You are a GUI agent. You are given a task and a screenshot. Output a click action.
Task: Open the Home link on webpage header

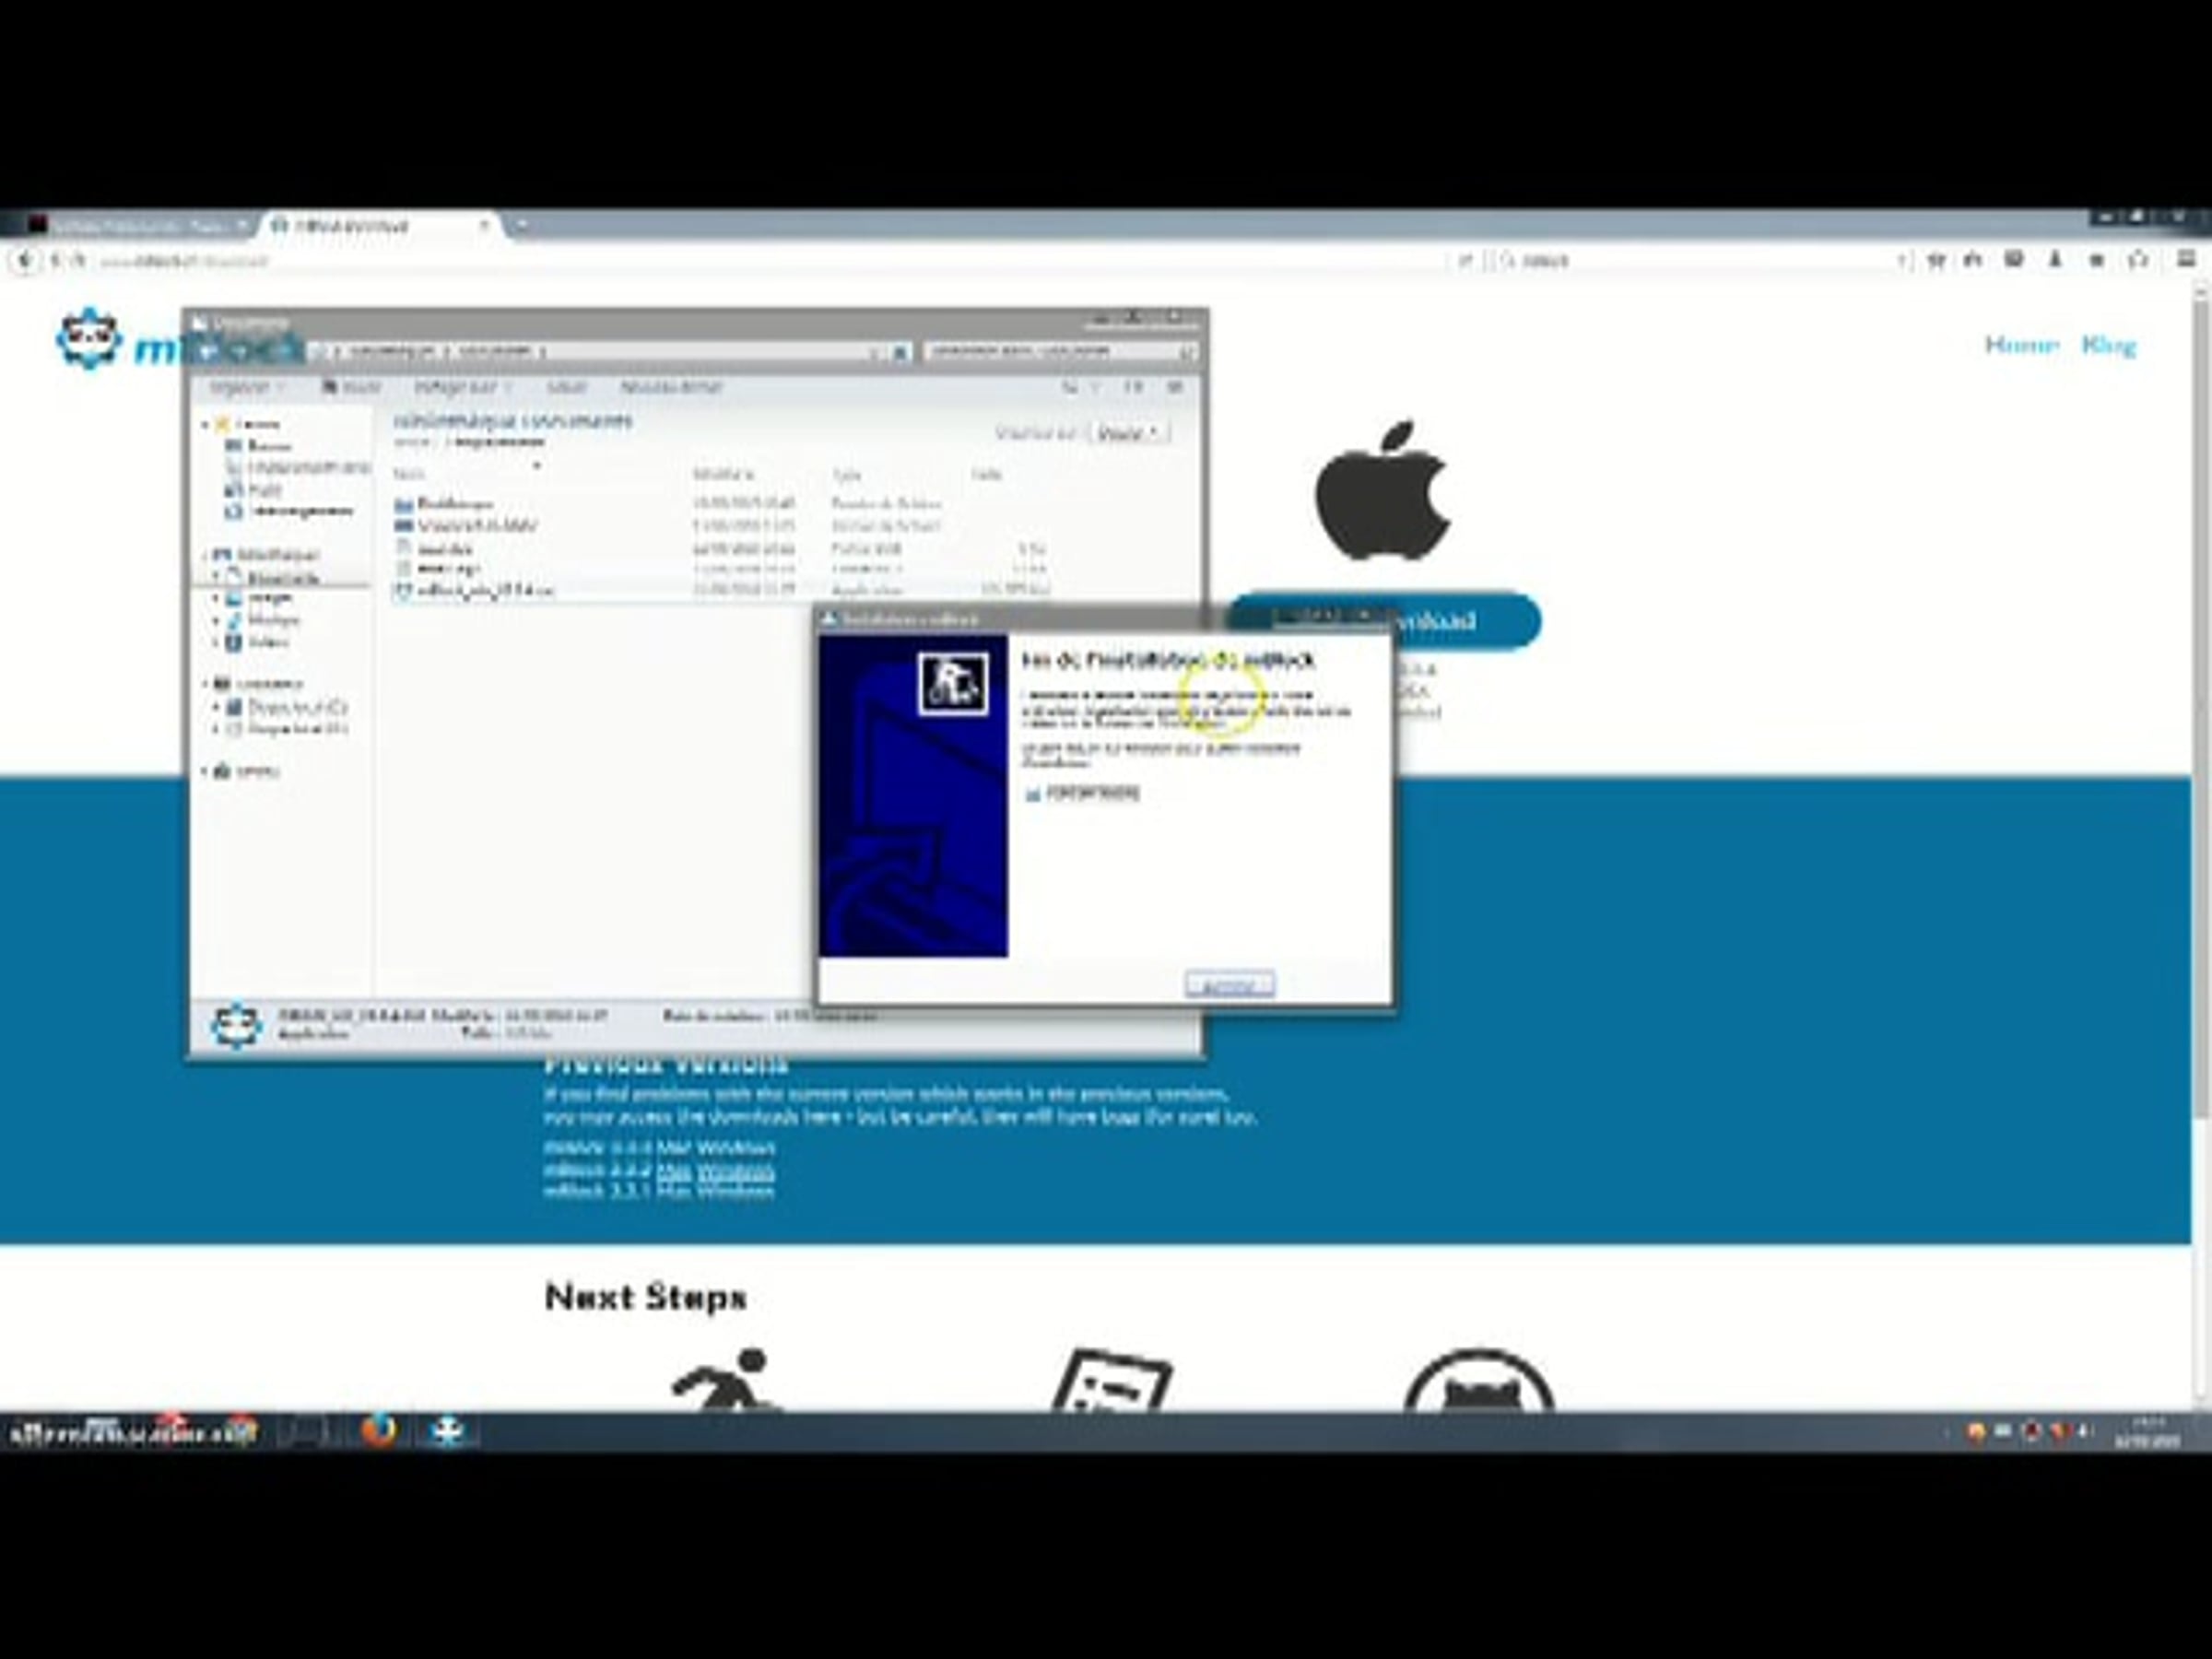click(2021, 345)
